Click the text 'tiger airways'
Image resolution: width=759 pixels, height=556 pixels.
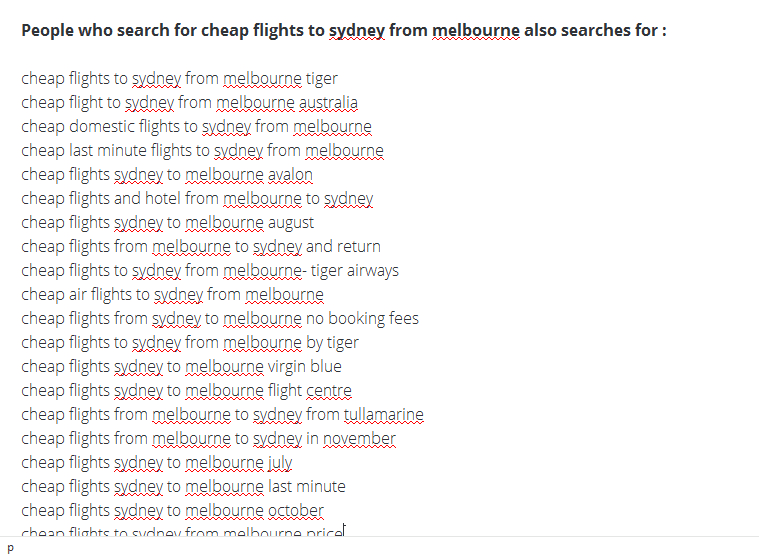point(354,270)
